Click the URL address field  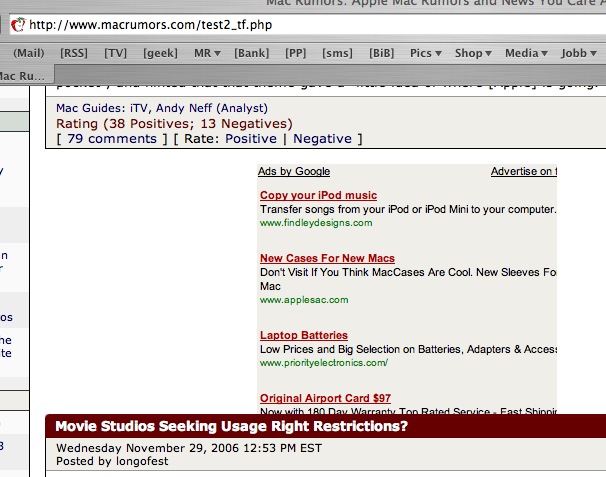[308, 25]
